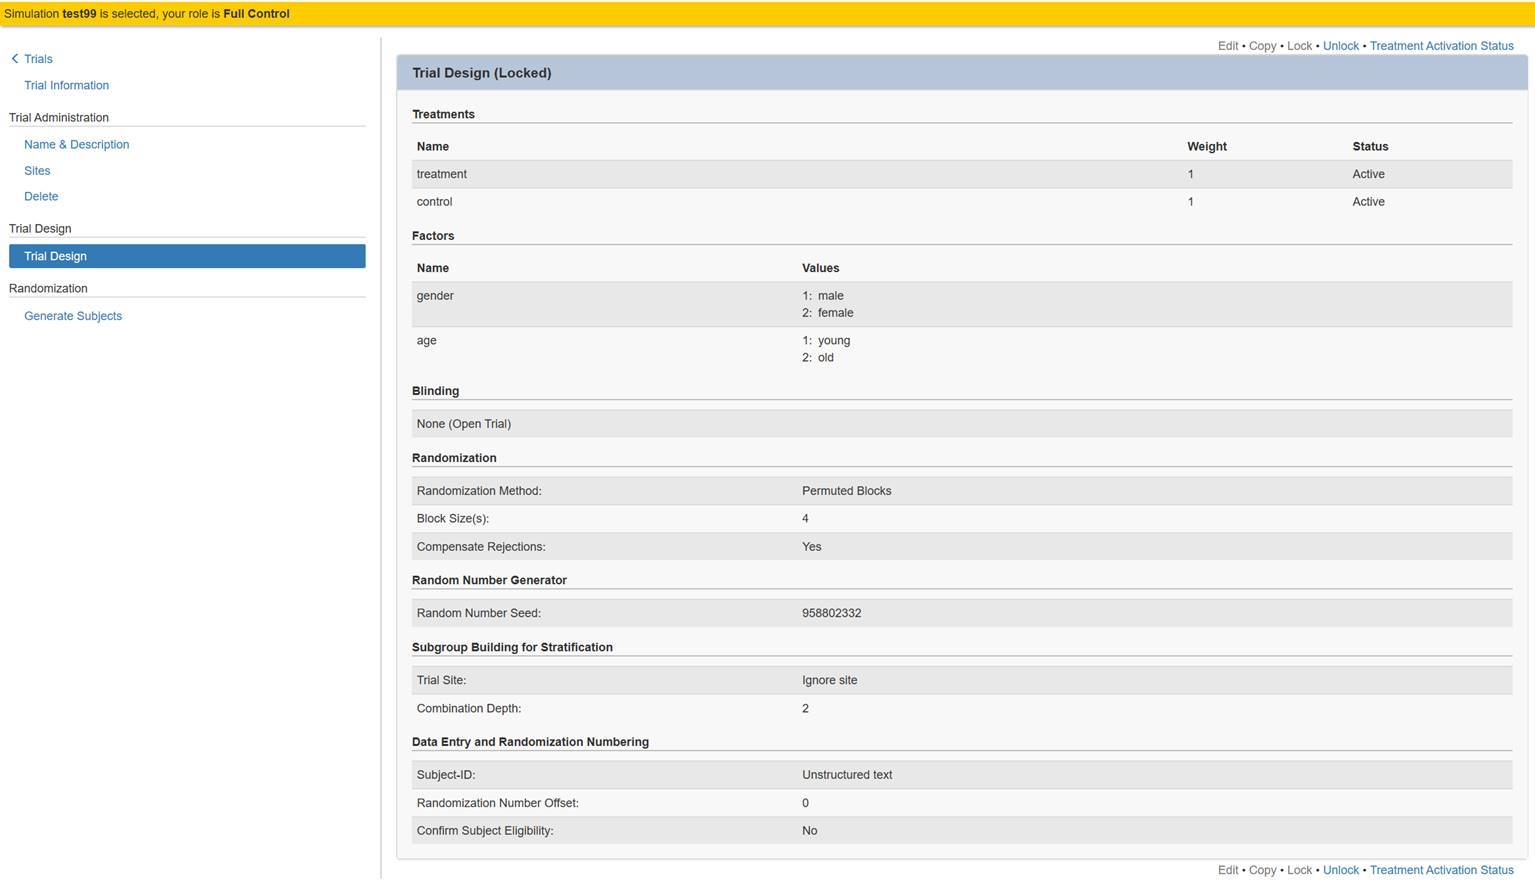Click the treatment row in the Treatments table
This screenshot has width=1535, height=882.
click(700, 174)
